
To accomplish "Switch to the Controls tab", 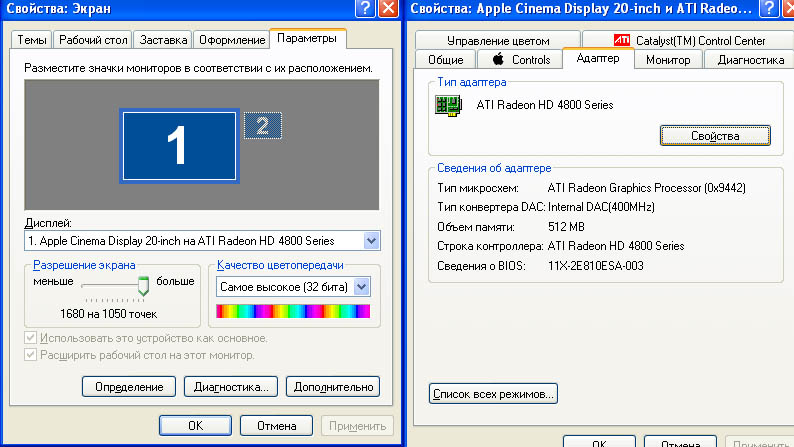I will click(521, 60).
